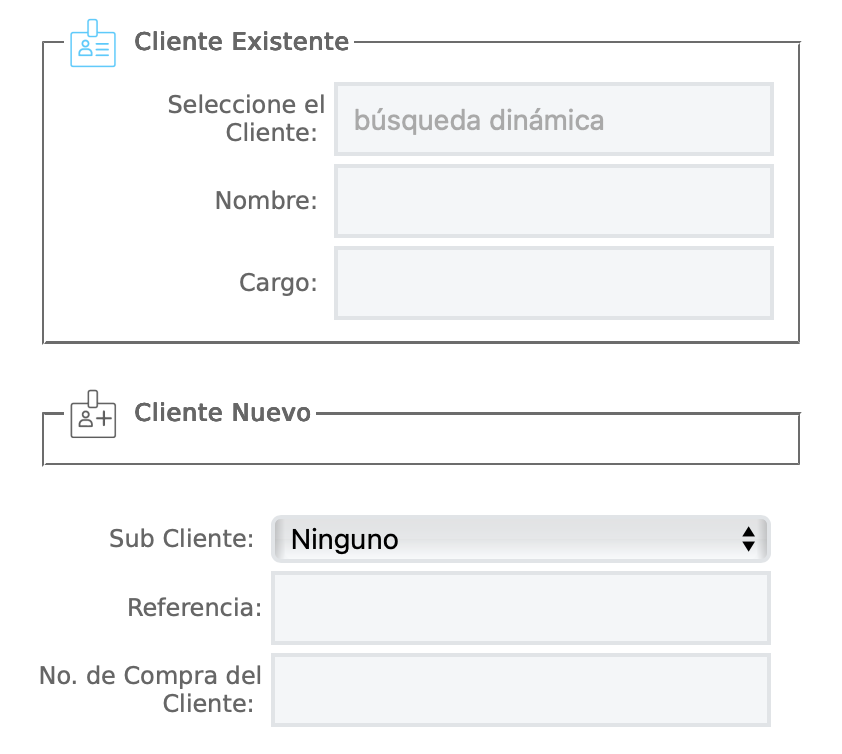Click the Cliente Existente section heading
842x754 pixels.
pos(241,42)
